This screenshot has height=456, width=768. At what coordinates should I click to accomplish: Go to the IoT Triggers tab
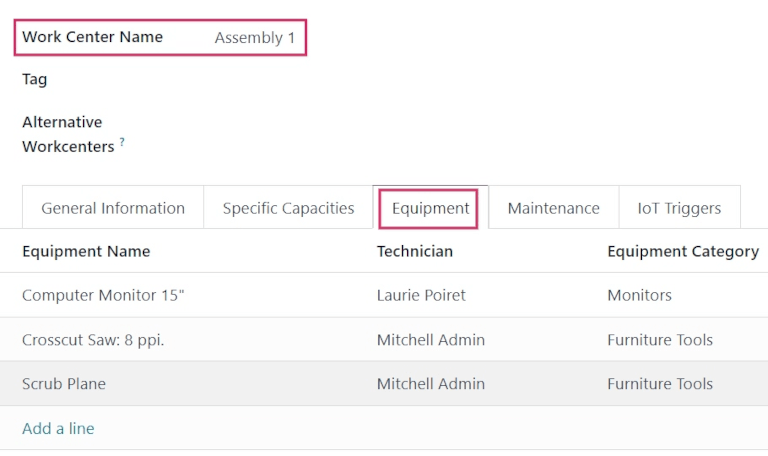[679, 208]
